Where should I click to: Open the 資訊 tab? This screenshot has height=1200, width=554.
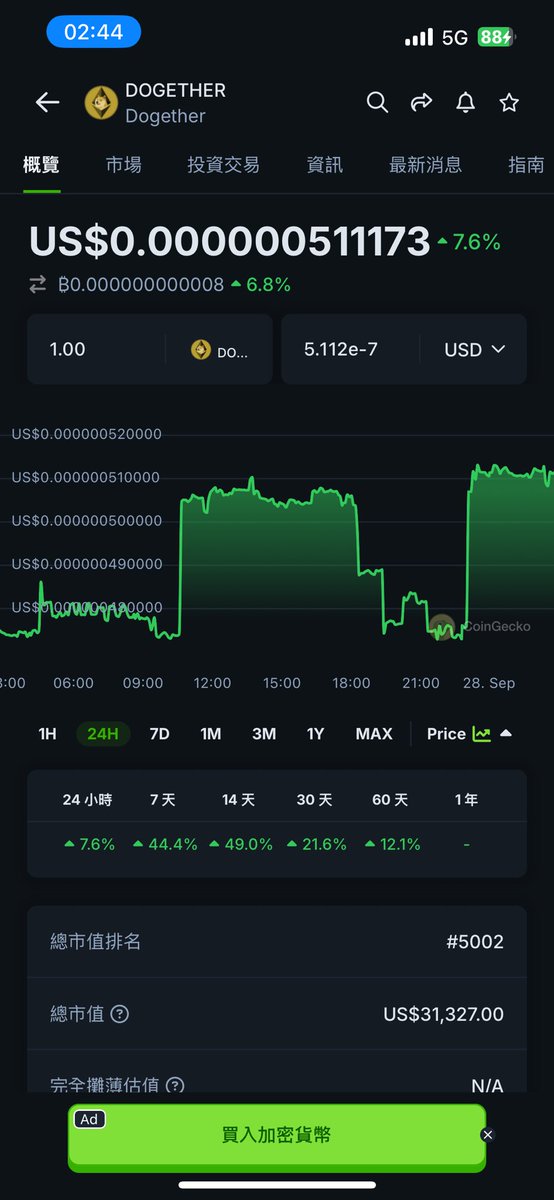click(325, 165)
